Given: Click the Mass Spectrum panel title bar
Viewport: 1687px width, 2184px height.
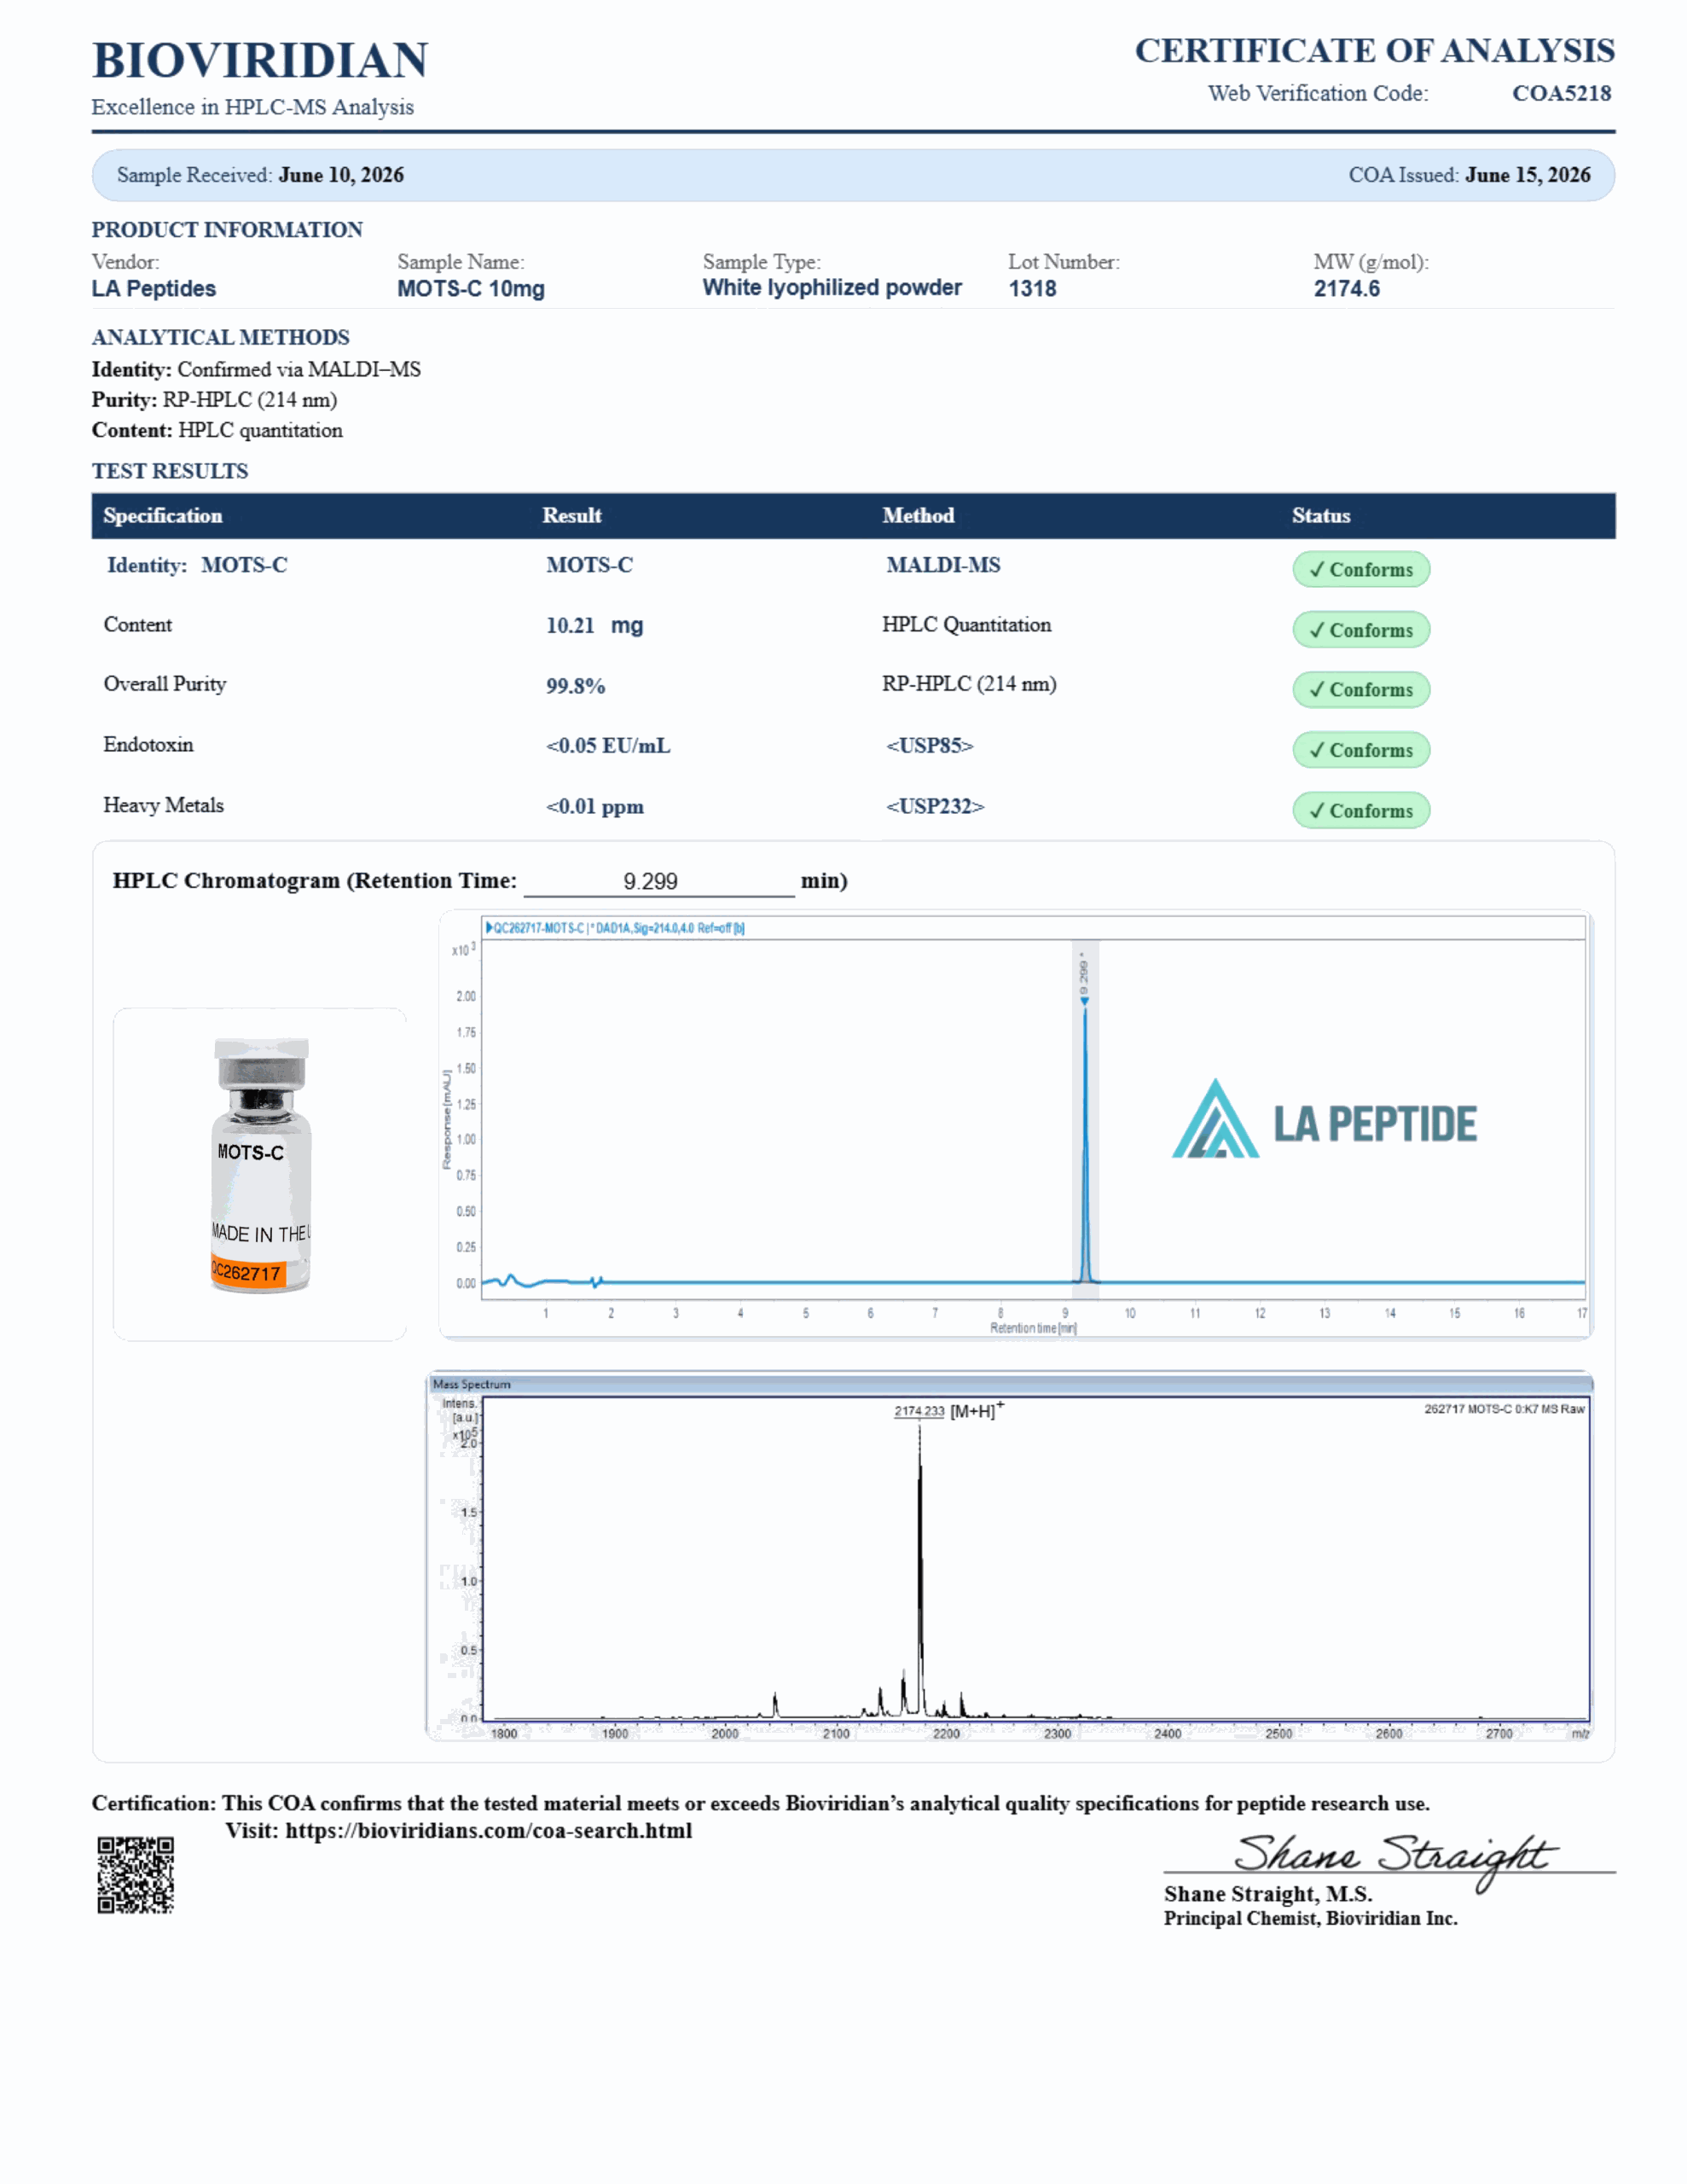Looking at the screenshot, I should [1010, 1384].
